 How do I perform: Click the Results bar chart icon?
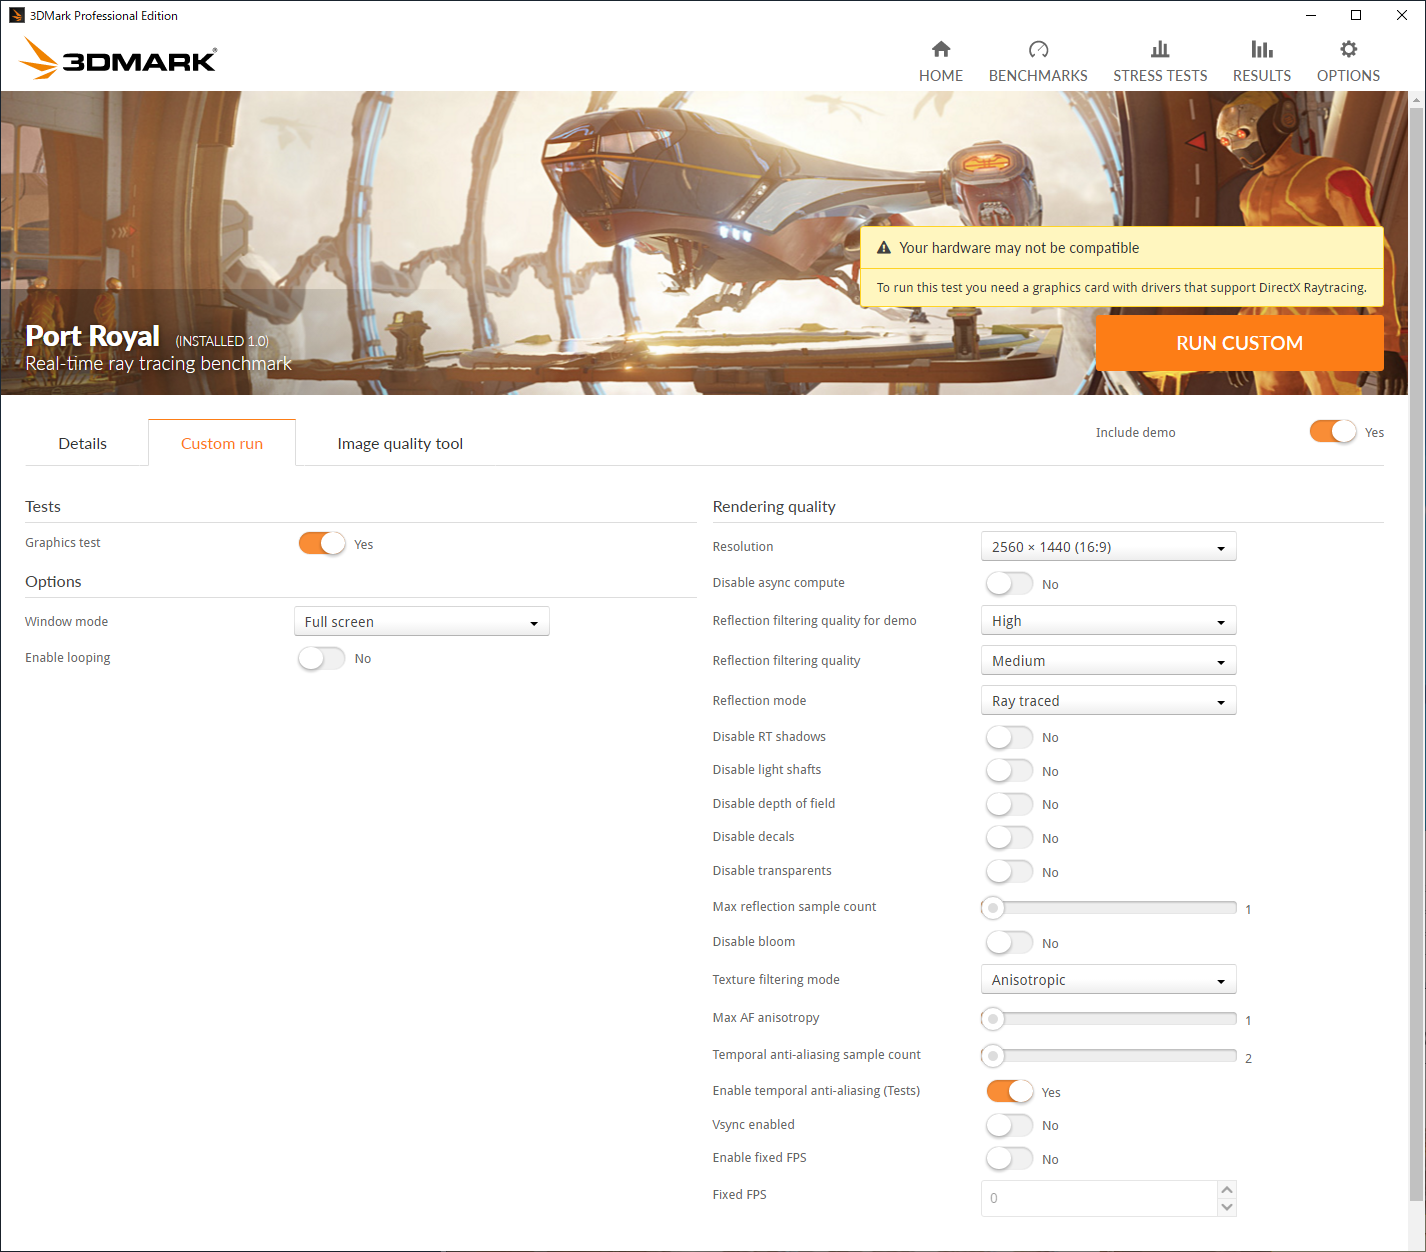[x=1262, y=49]
